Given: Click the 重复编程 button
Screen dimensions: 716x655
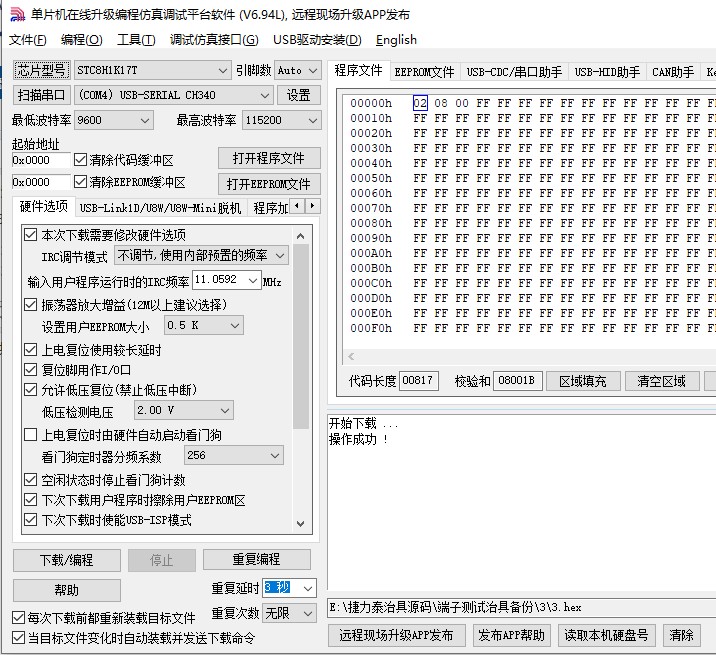Looking at the screenshot, I should tap(257, 560).
